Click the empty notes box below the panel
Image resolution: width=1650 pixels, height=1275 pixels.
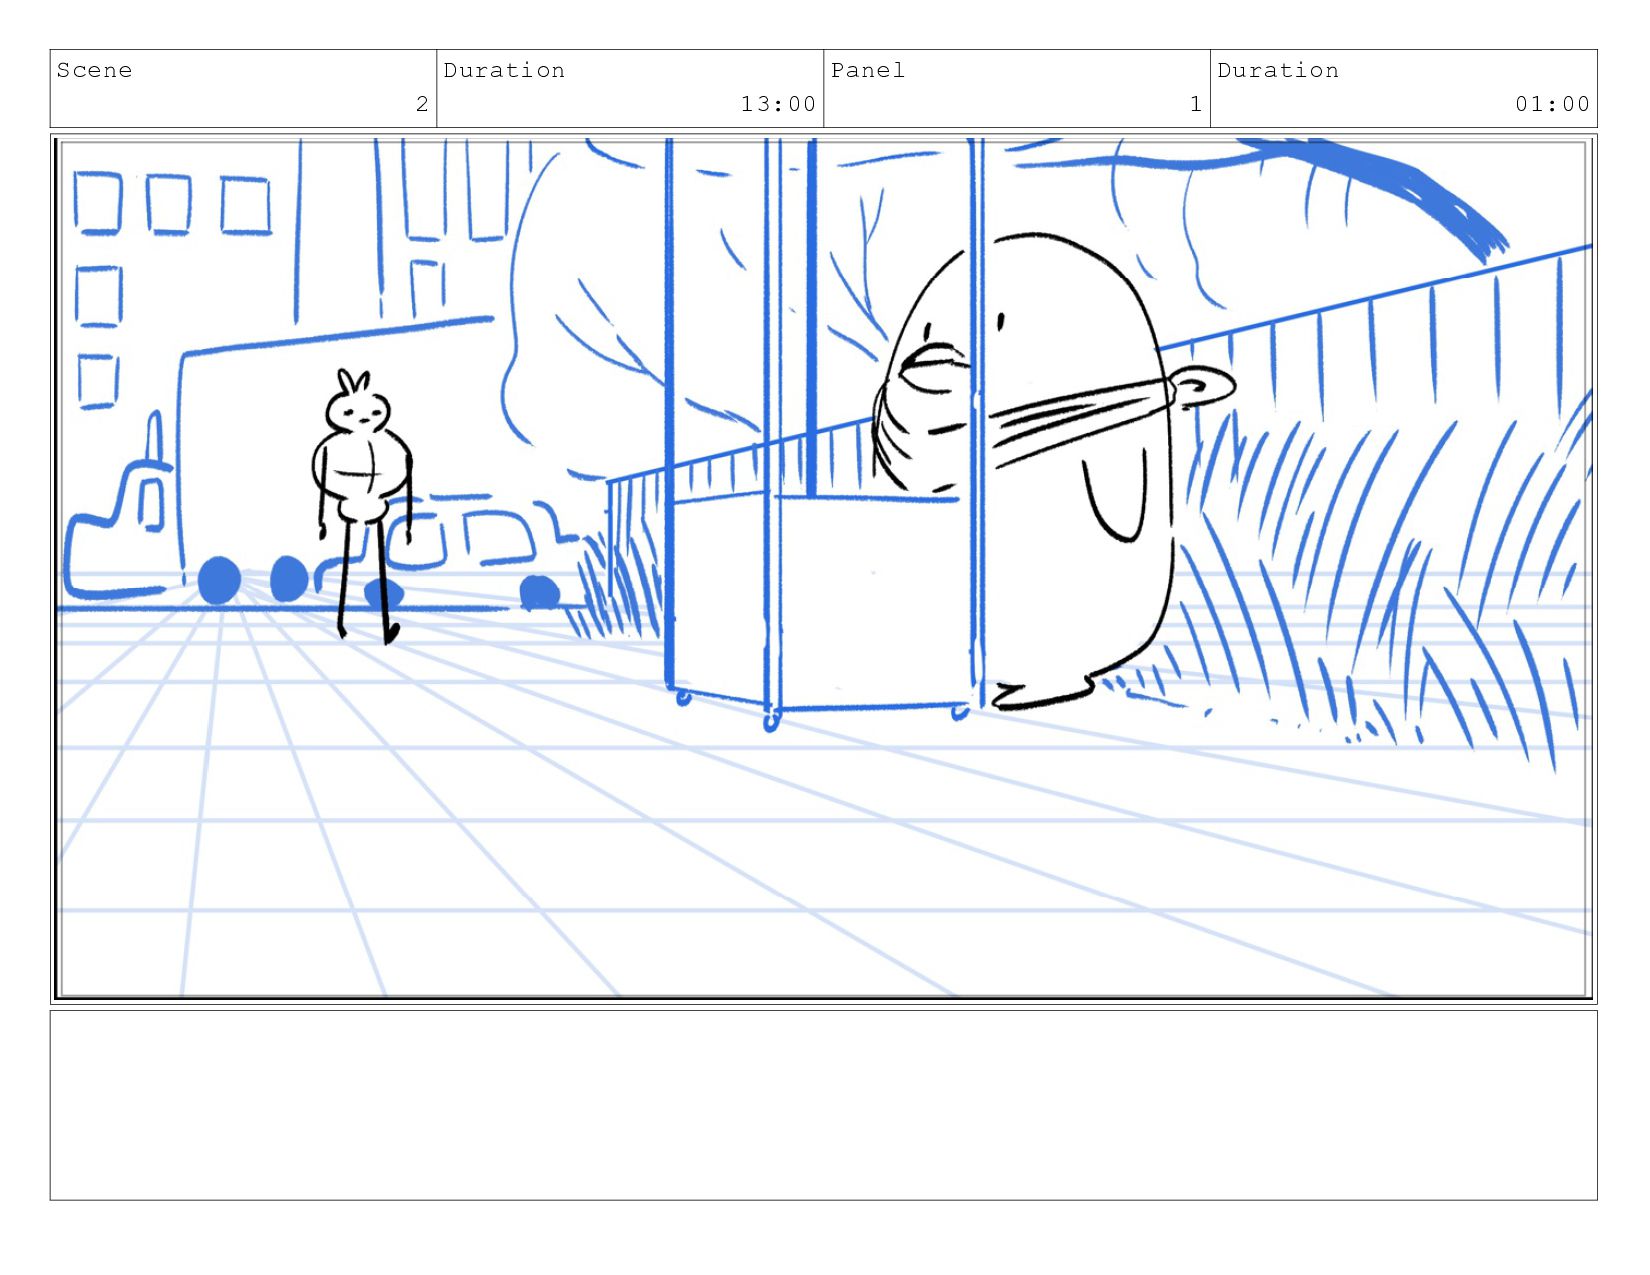coord(824,1105)
